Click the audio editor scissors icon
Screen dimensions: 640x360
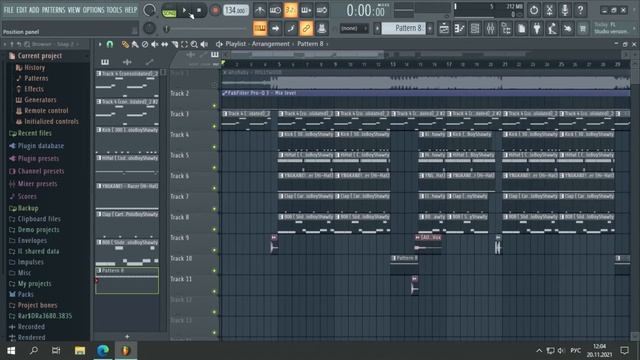coord(549,10)
